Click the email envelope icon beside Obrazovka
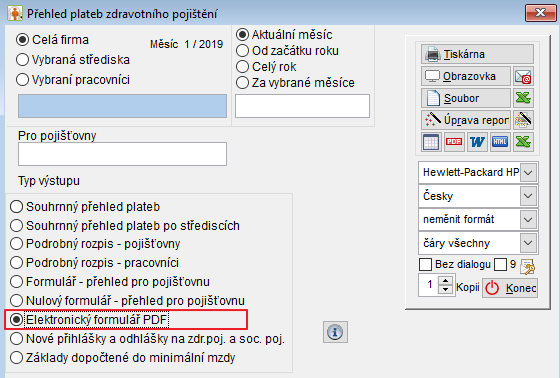Image resolution: width=560 pixels, height=378 pixels. (x=523, y=76)
